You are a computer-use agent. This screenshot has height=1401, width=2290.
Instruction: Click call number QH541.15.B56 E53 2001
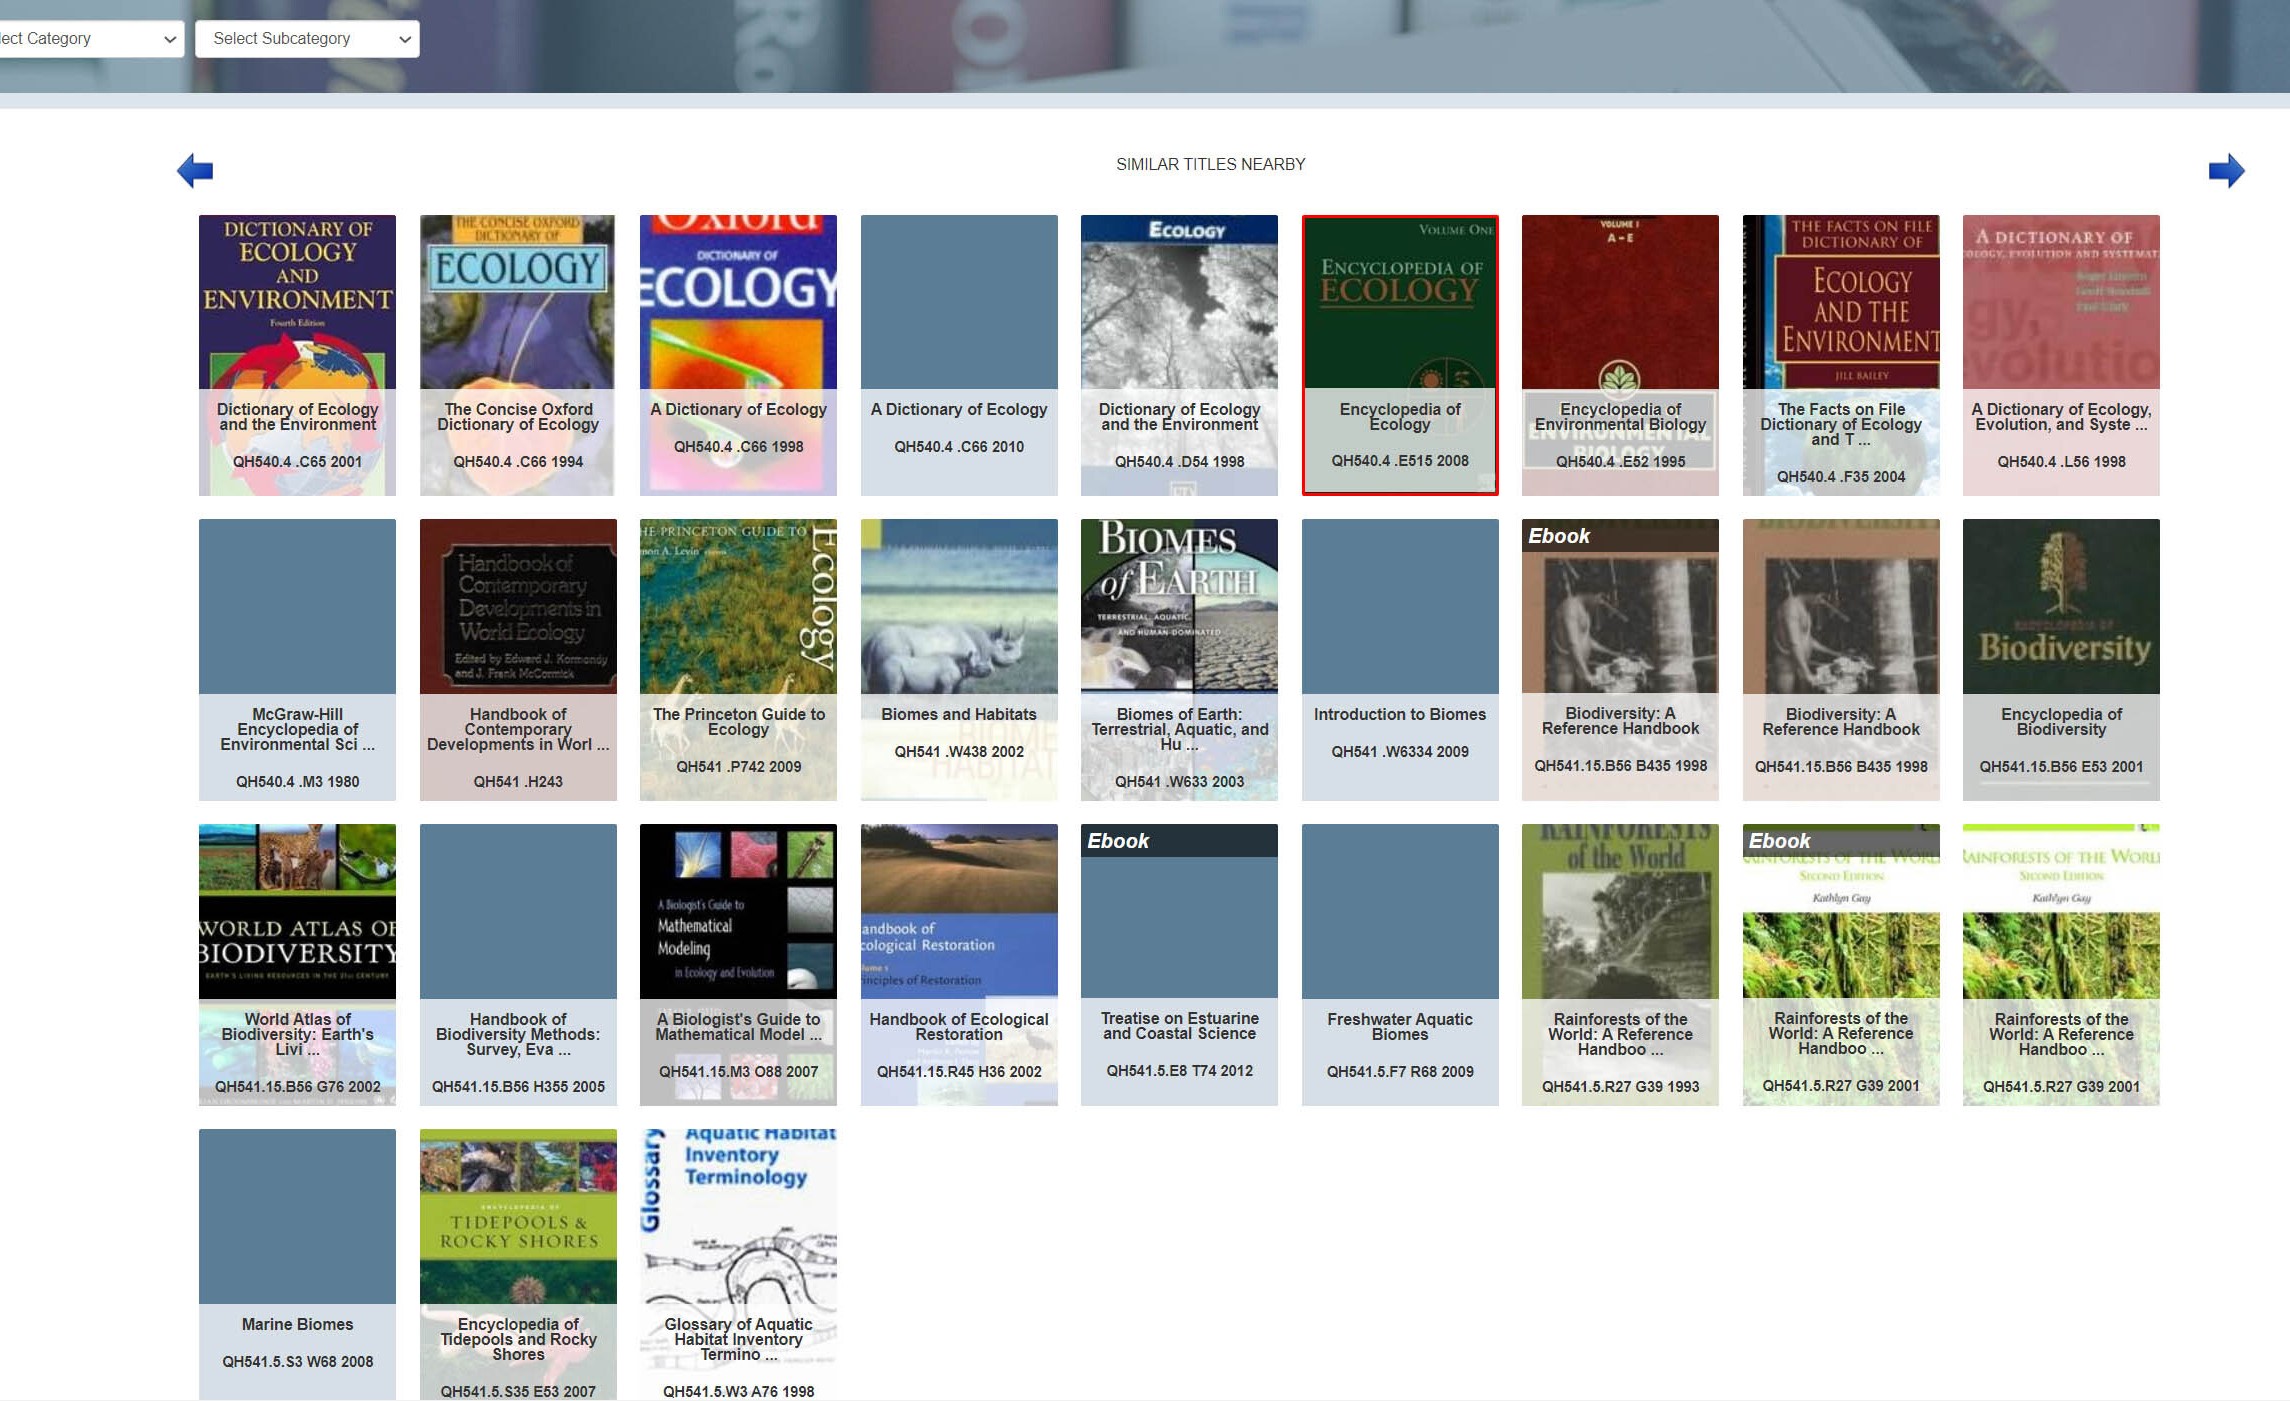pyautogui.click(x=2061, y=767)
